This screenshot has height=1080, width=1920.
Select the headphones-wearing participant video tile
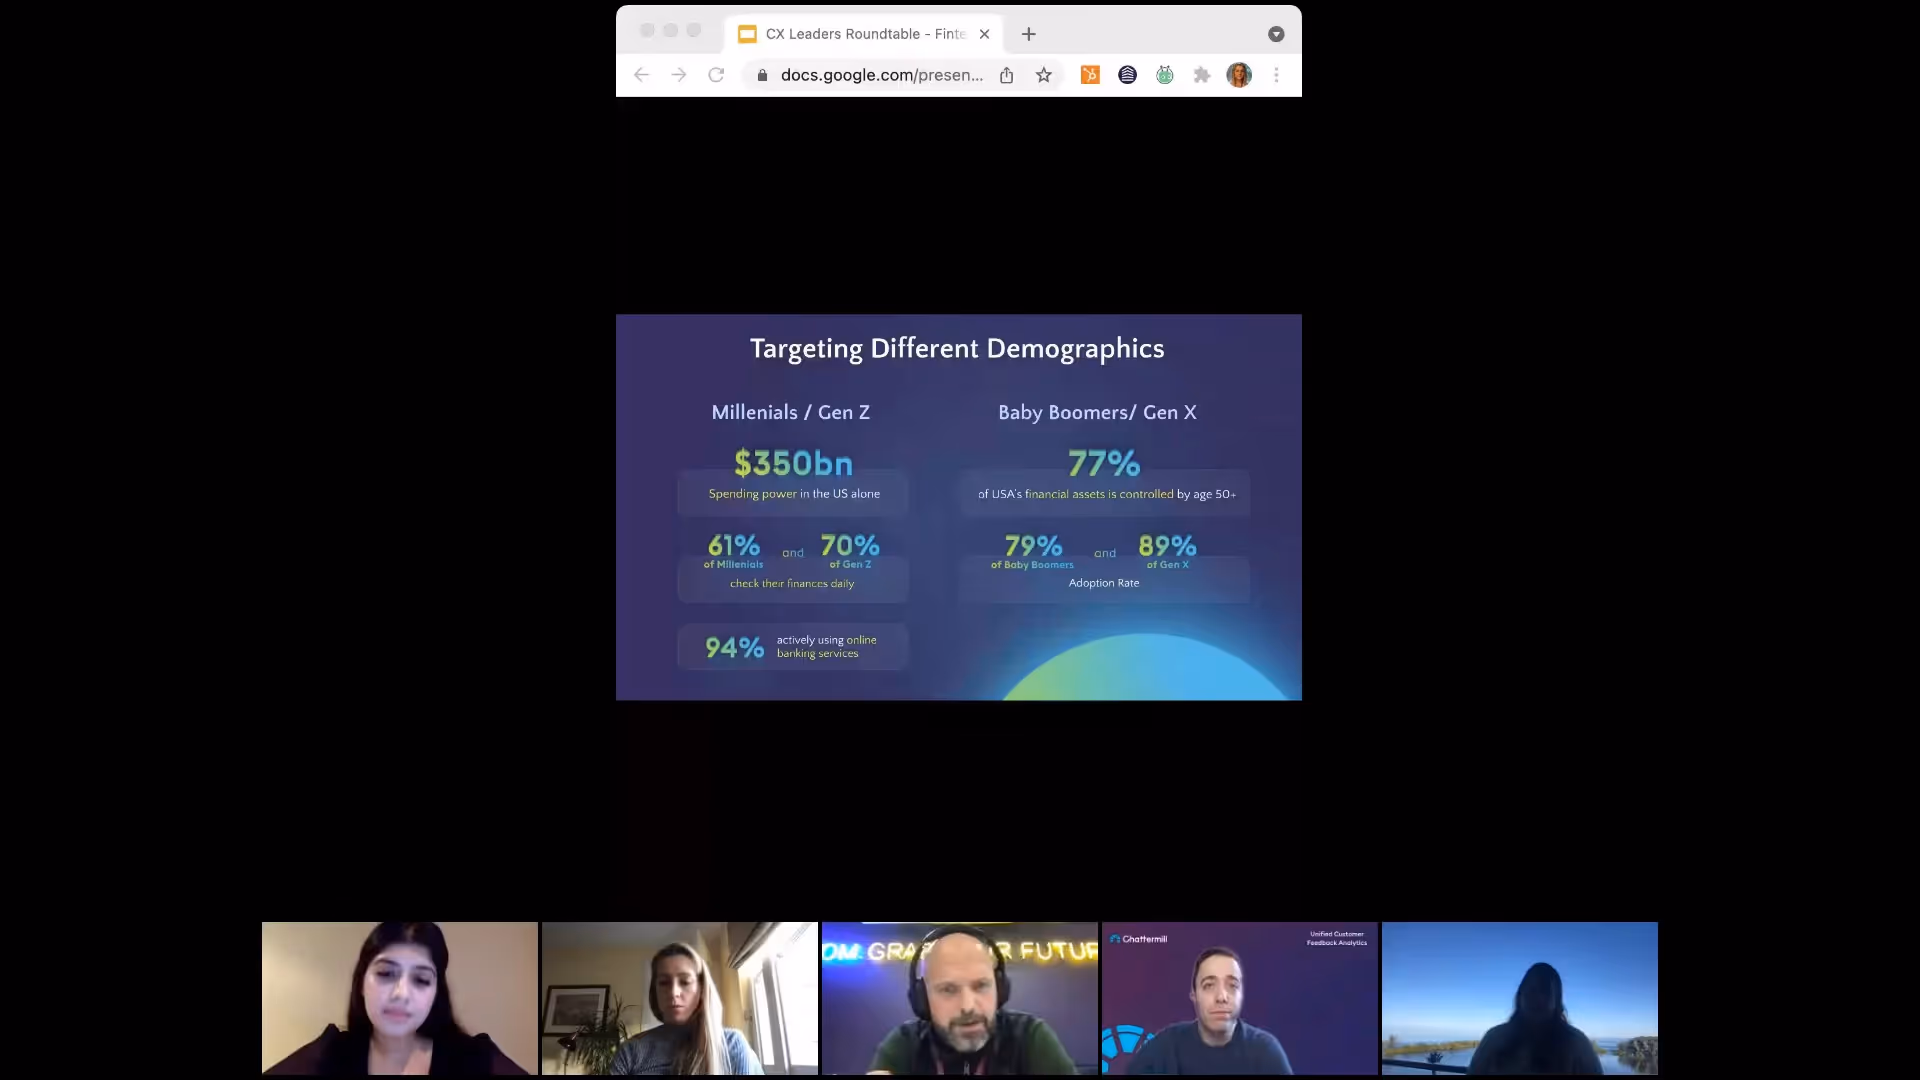click(x=959, y=998)
